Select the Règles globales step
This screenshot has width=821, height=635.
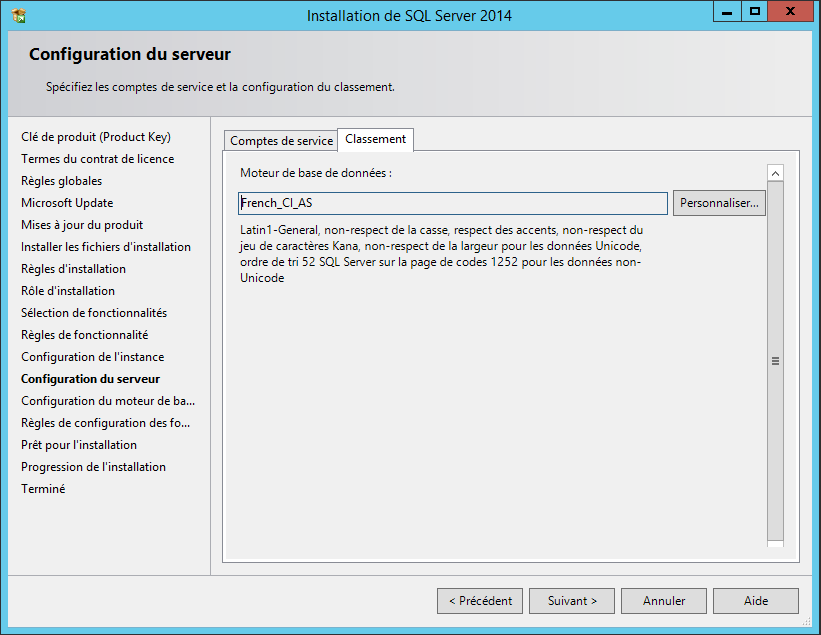pos(61,181)
